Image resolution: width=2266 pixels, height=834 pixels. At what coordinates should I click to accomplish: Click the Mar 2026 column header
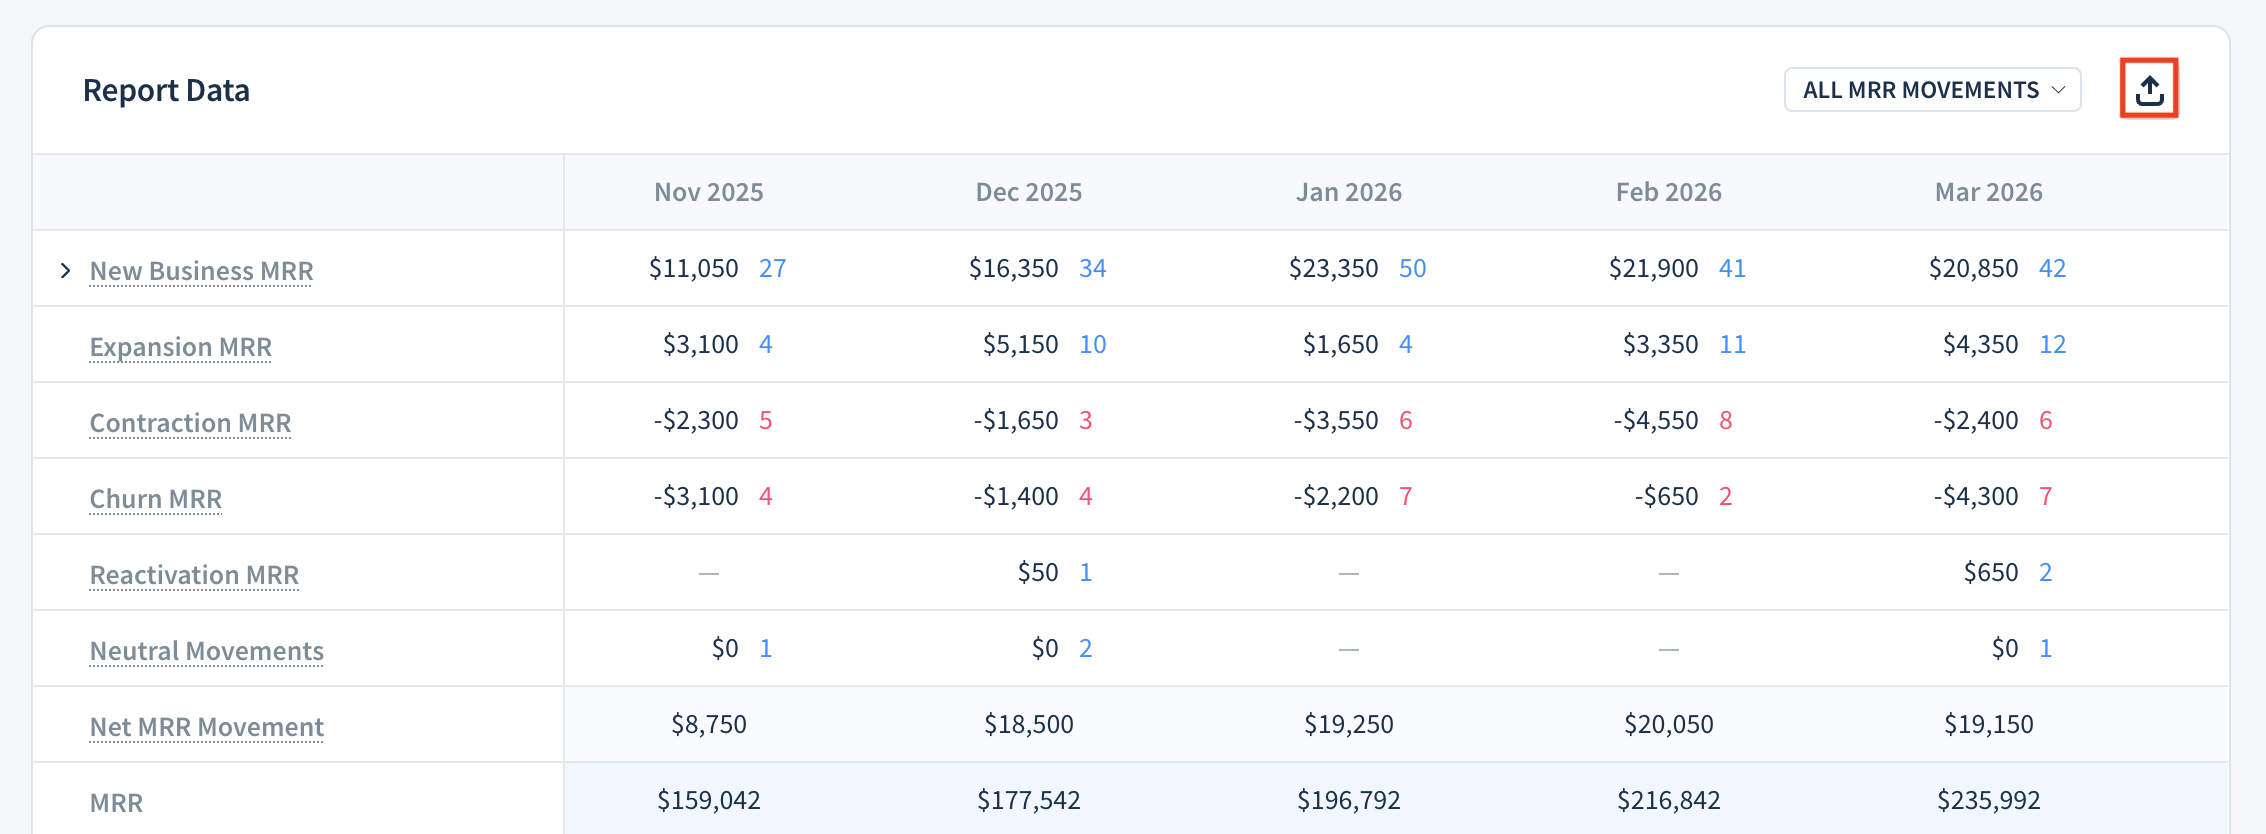pyautogui.click(x=1989, y=192)
